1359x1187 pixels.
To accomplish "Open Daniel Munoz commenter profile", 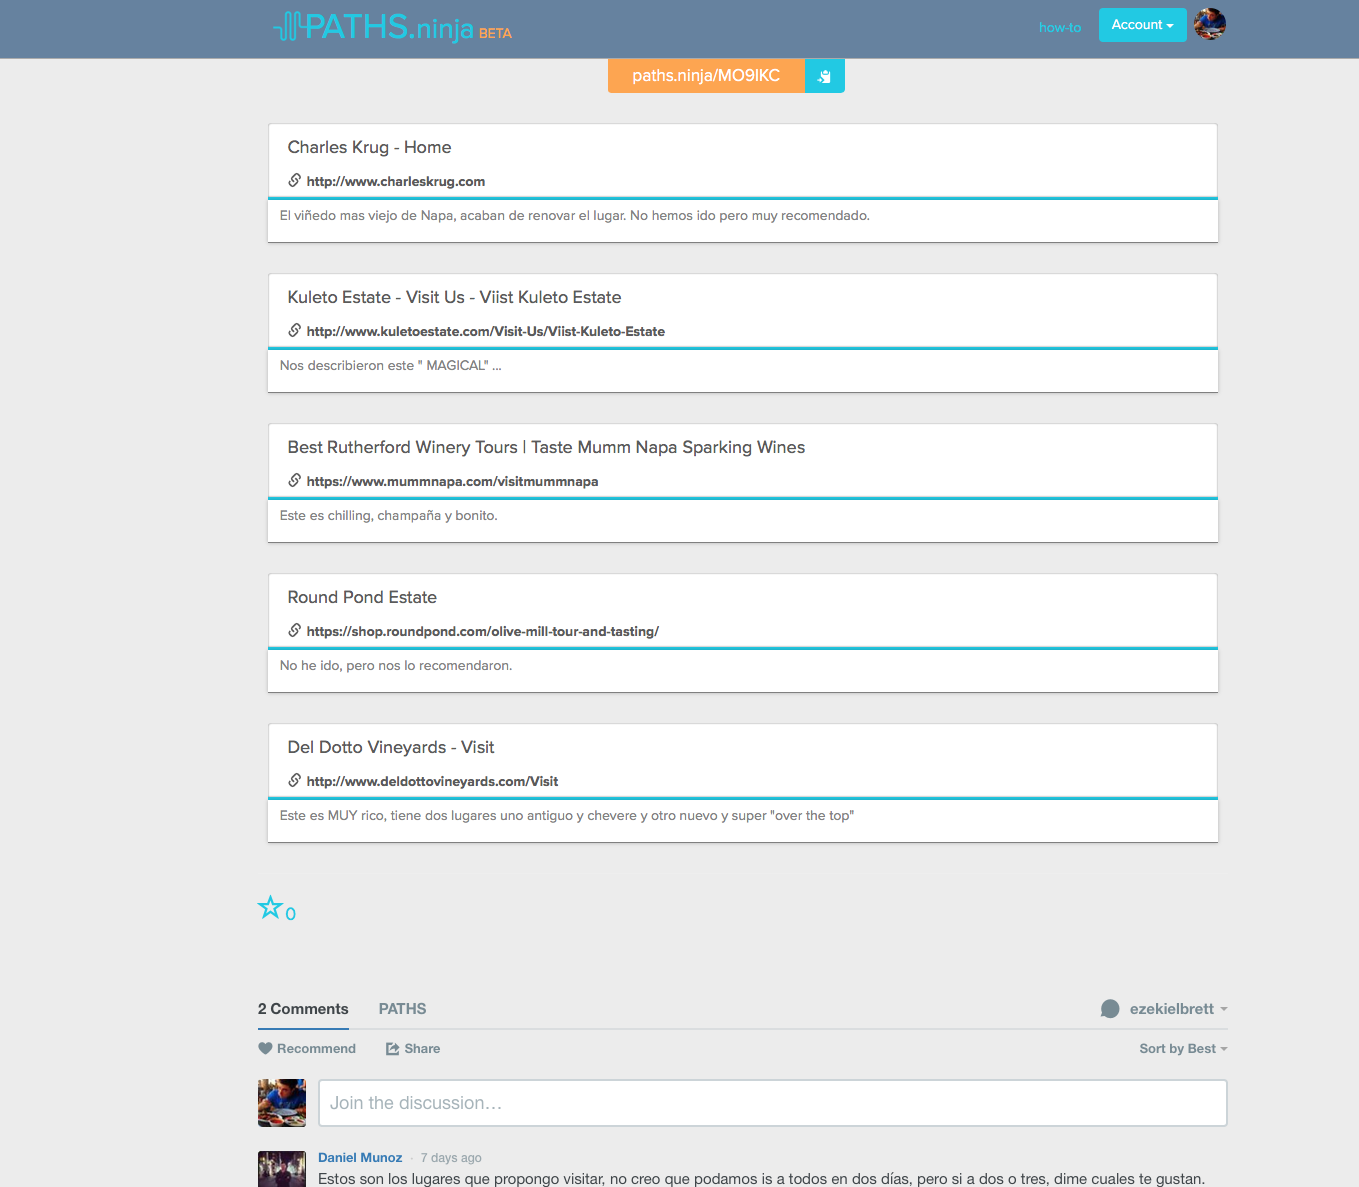I will [360, 1157].
